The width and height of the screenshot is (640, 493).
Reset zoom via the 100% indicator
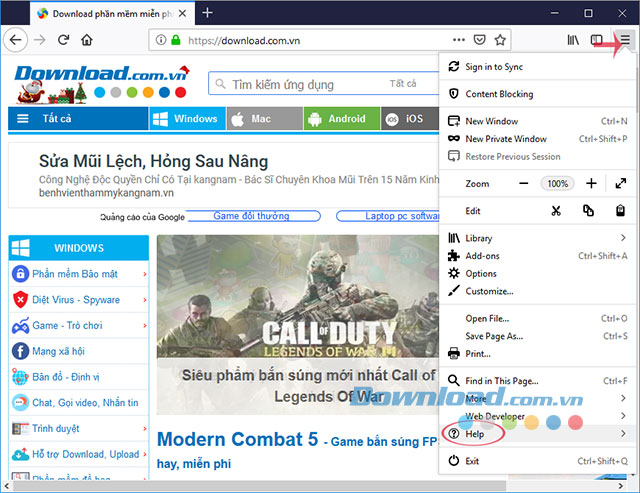(558, 184)
